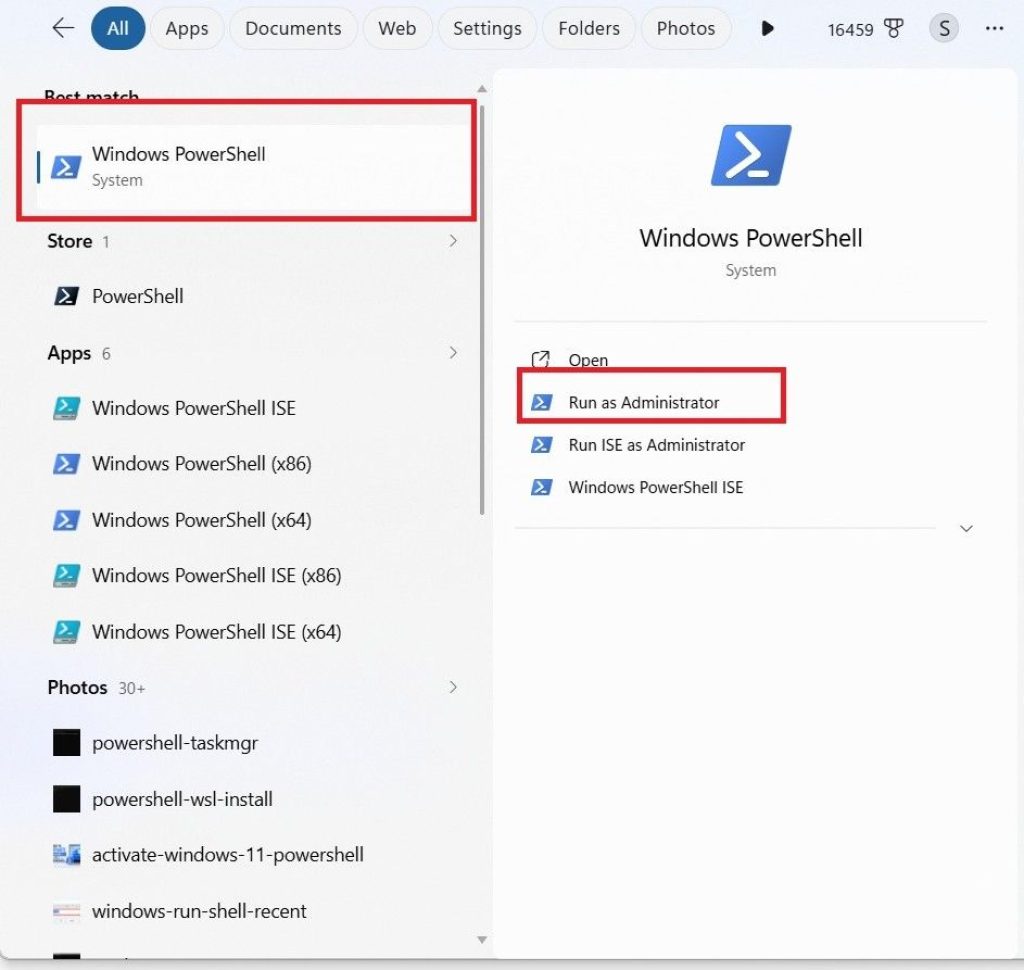This screenshot has height=970, width=1024.
Task: Click the powershell-wsl-install thumbnail
Action: click(x=67, y=799)
